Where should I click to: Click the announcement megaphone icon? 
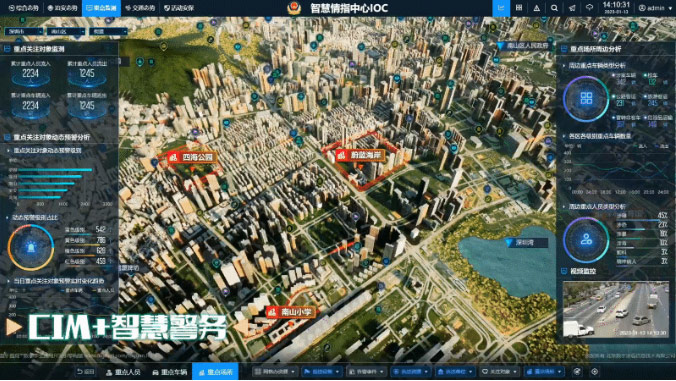[x=572, y=8]
